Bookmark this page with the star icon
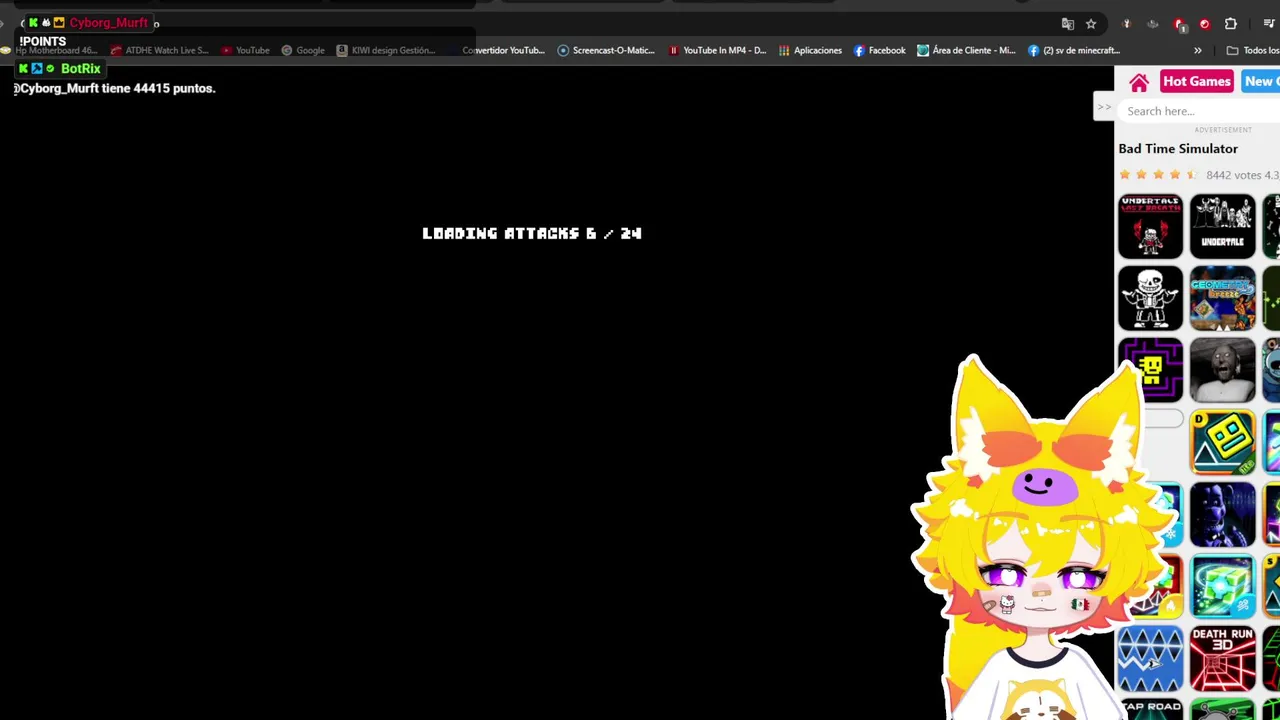Image resolution: width=1280 pixels, height=720 pixels. [x=1091, y=24]
